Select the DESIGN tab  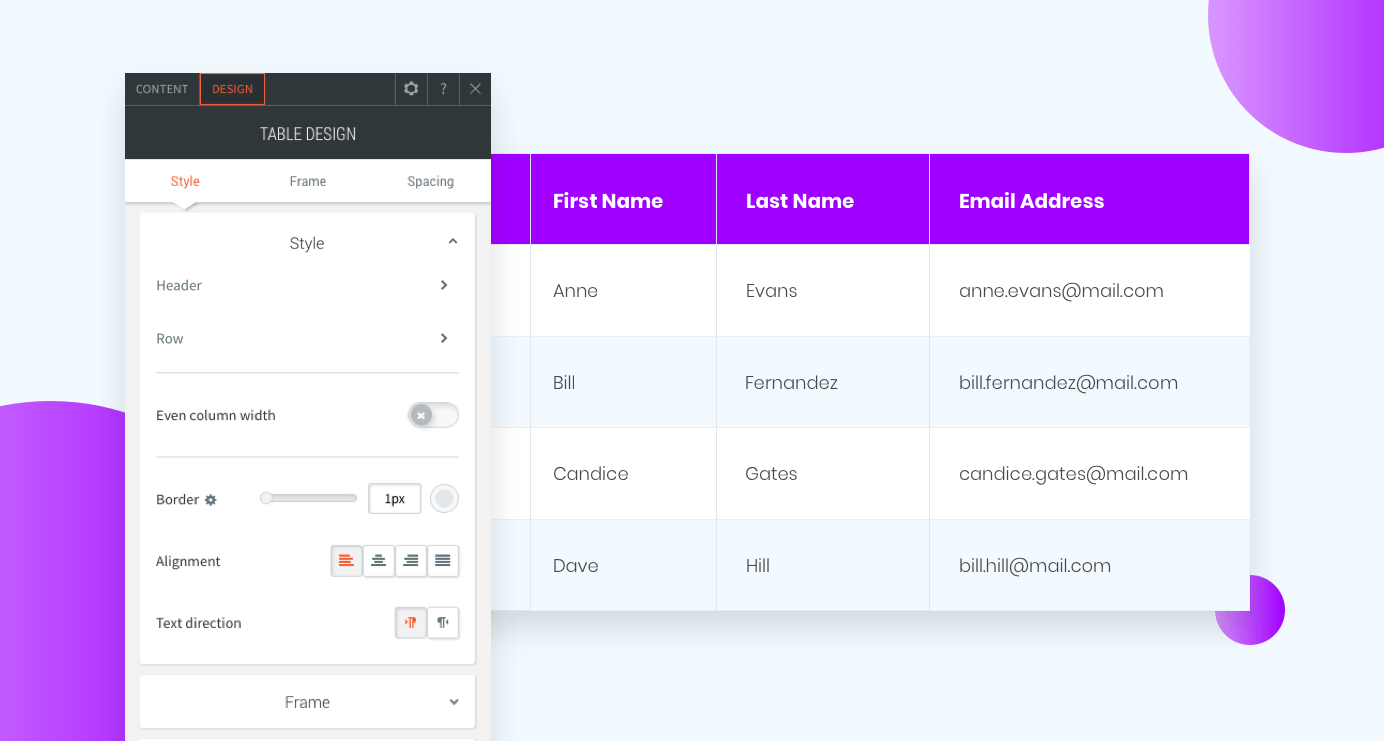pos(232,89)
